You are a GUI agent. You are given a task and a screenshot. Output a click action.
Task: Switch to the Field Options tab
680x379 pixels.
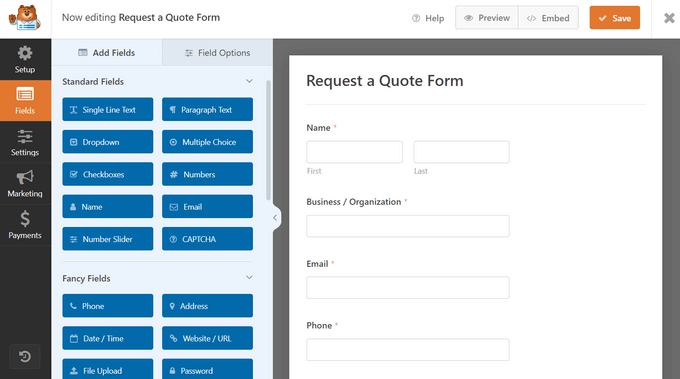pyautogui.click(x=218, y=52)
